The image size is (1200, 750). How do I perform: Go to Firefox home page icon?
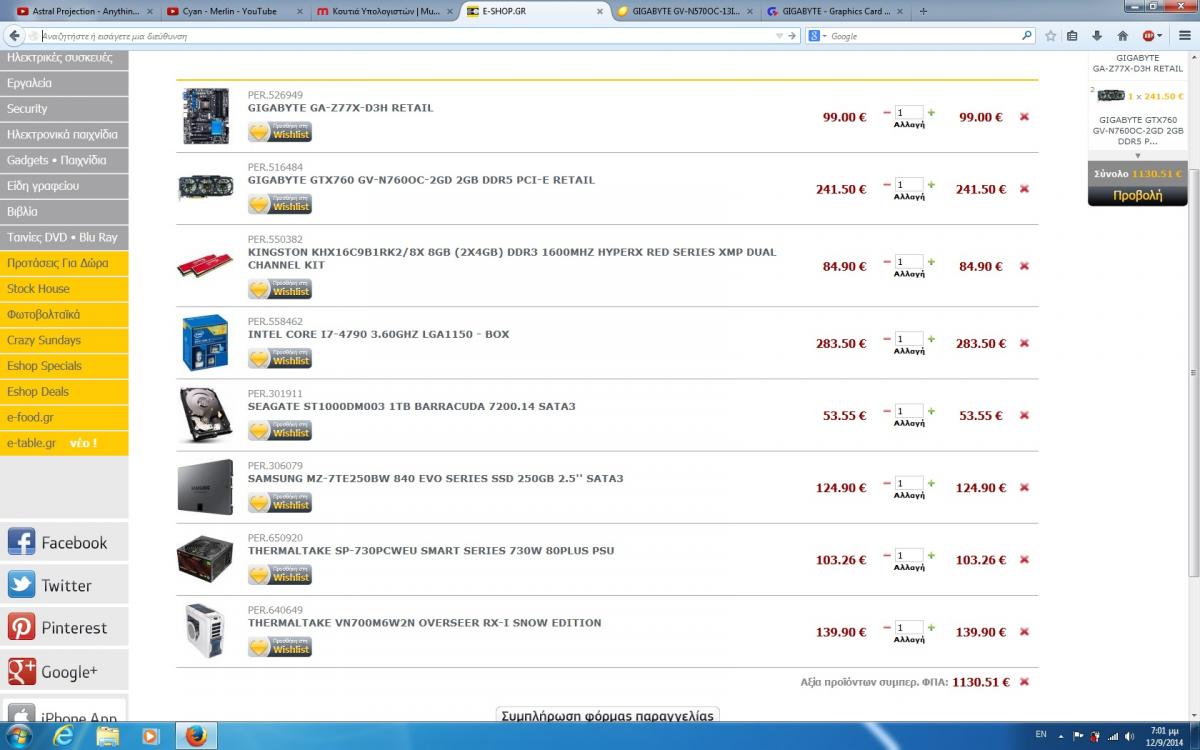coord(1122,35)
